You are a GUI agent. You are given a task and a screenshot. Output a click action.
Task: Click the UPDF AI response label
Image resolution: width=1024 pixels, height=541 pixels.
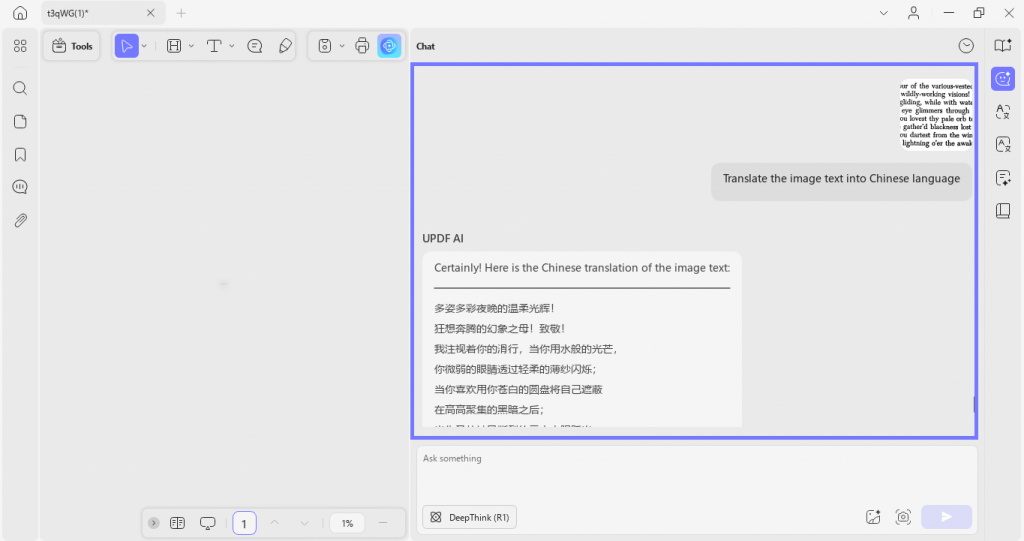pos(443,238)
